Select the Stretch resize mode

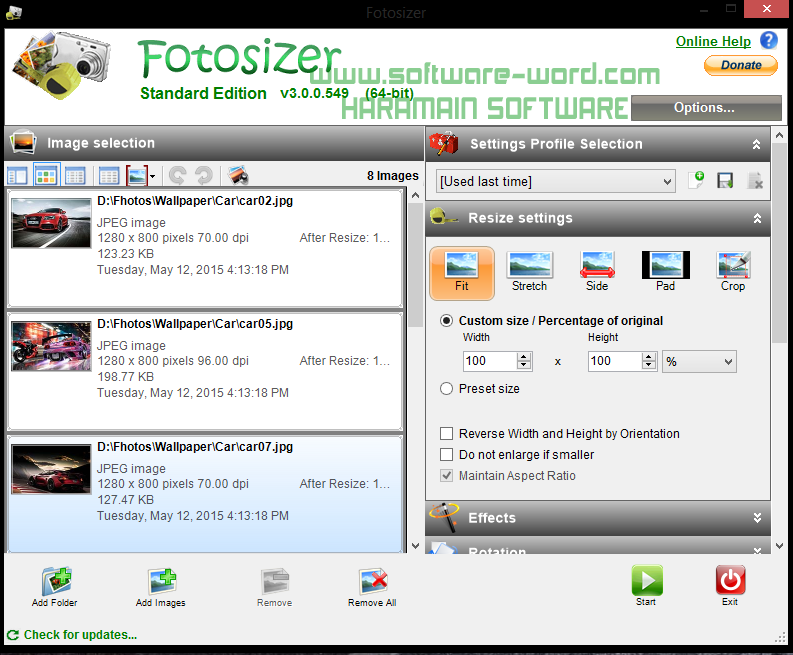click(529, 272)
